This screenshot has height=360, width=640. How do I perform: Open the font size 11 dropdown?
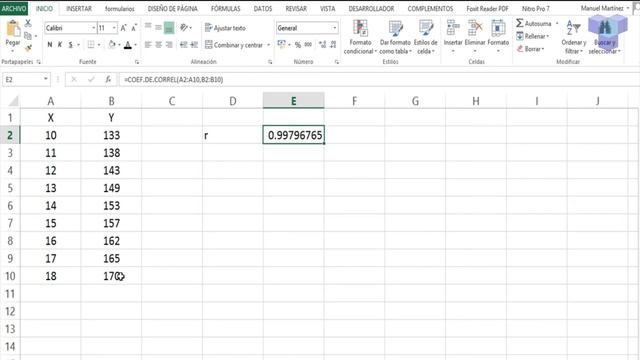pyautogui.click(x=114, y=28)
